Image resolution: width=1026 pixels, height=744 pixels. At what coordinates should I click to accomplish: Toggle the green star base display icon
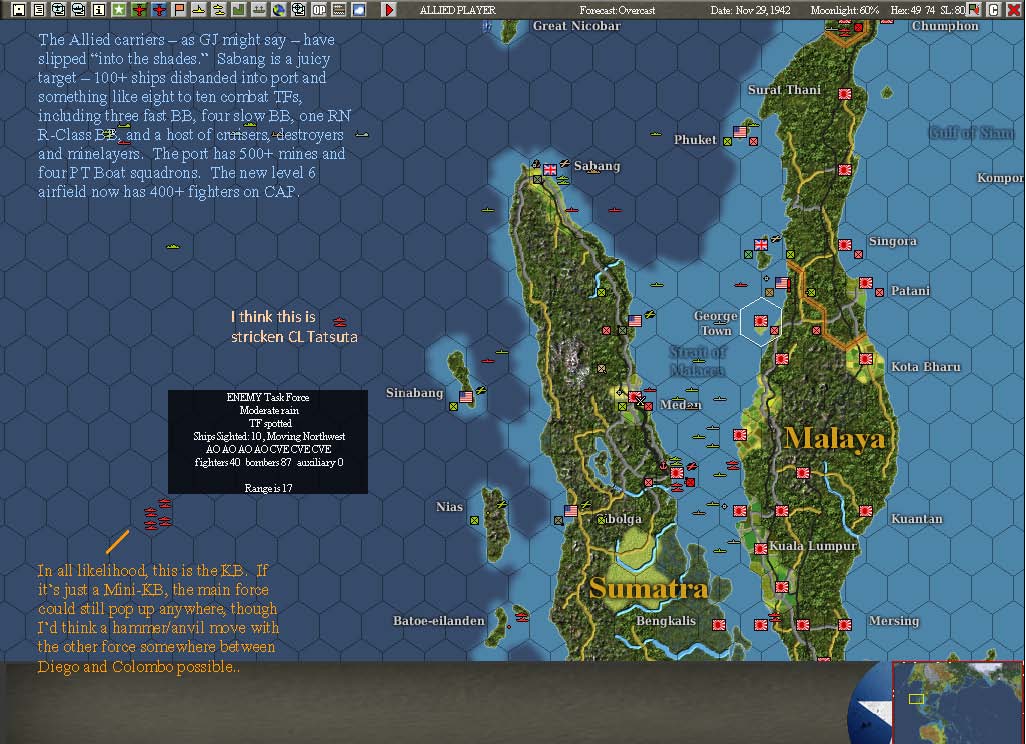tap(119, 9)
